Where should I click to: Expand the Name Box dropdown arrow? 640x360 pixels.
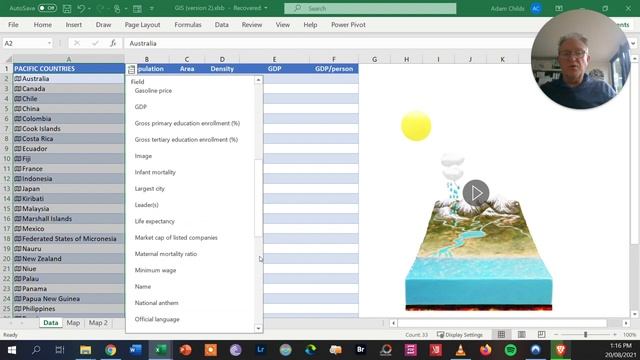point(49,43)
